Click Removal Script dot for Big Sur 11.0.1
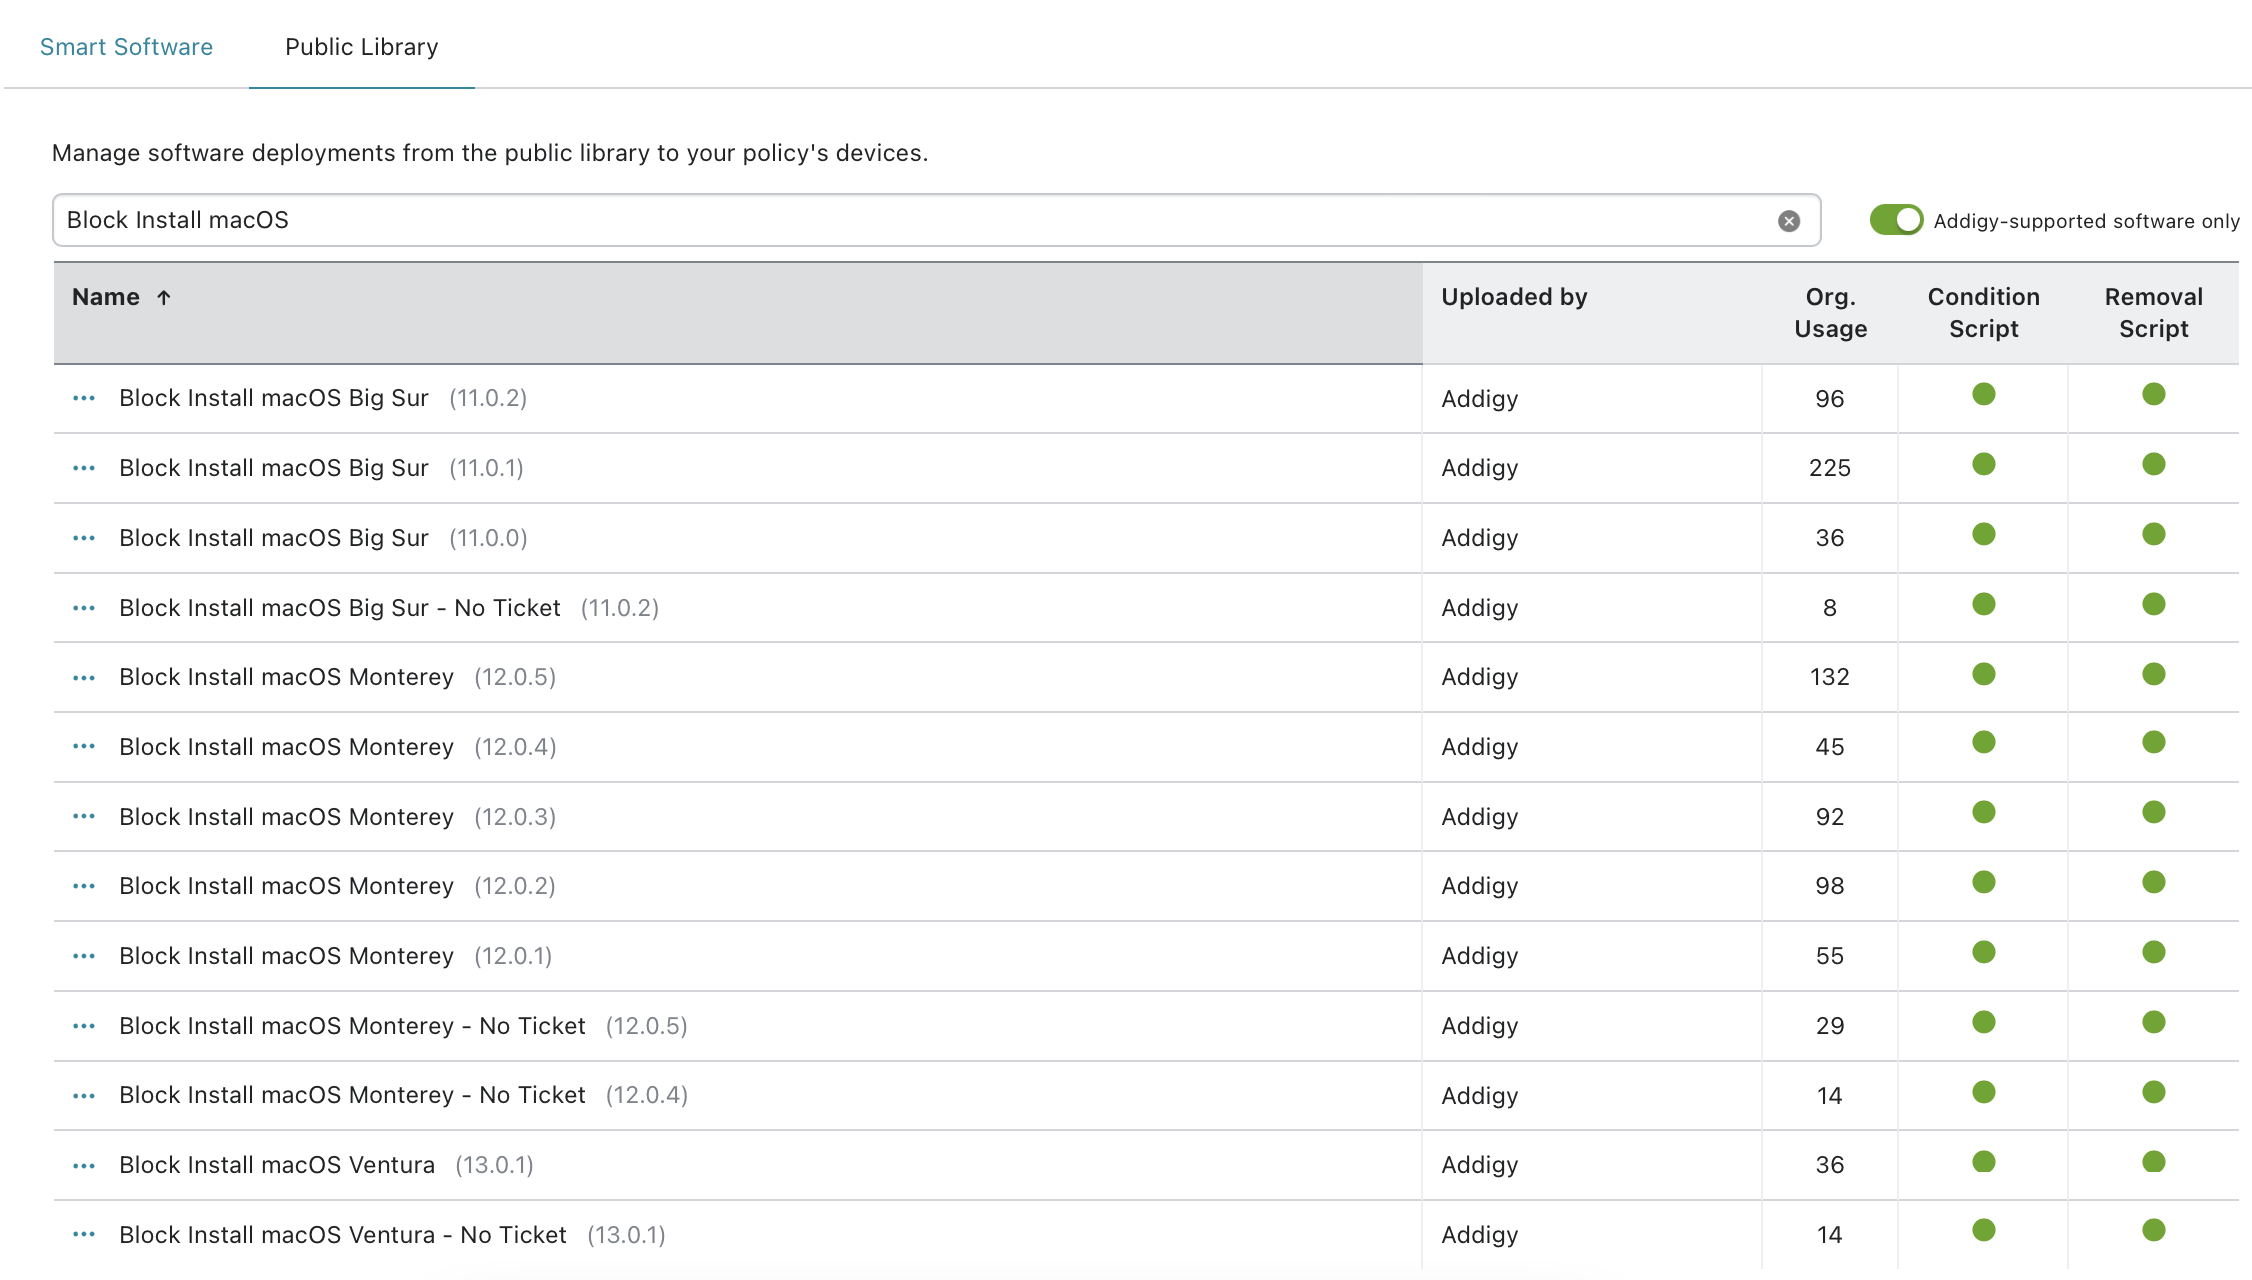 2153,464
